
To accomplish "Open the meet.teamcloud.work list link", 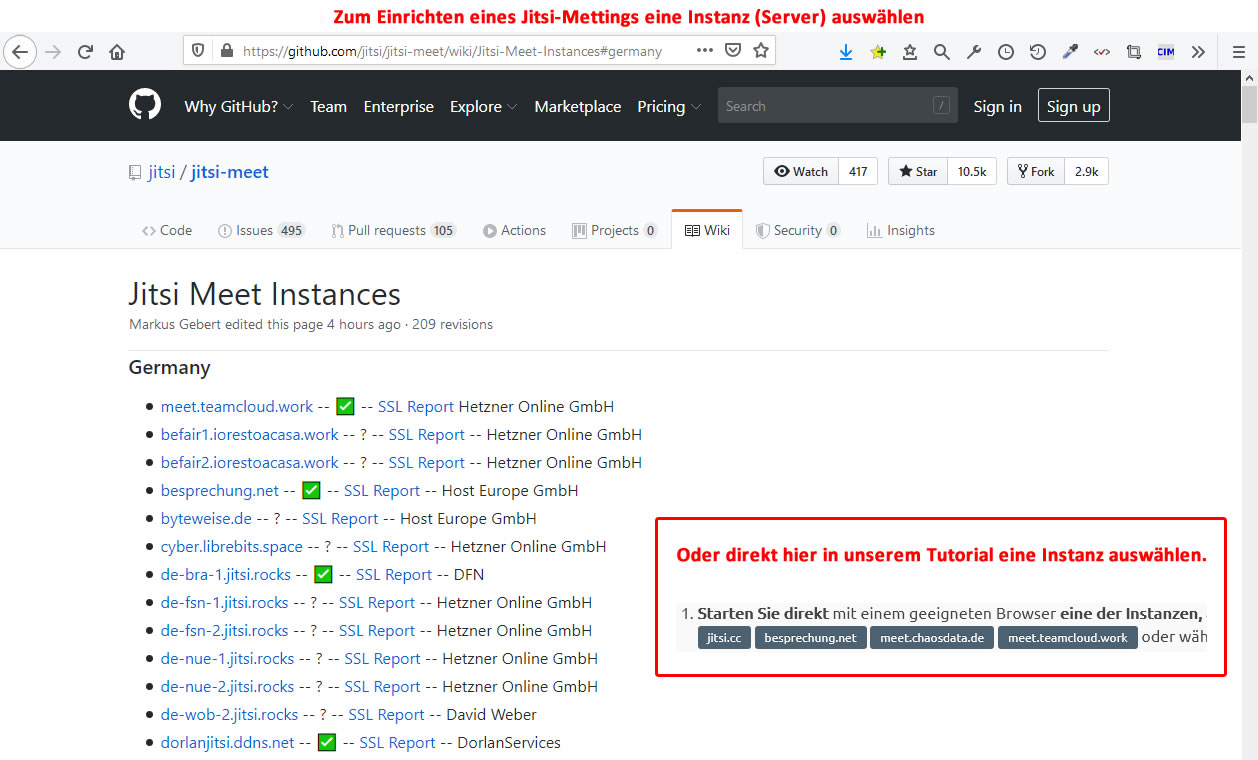I will click(237, 407).
